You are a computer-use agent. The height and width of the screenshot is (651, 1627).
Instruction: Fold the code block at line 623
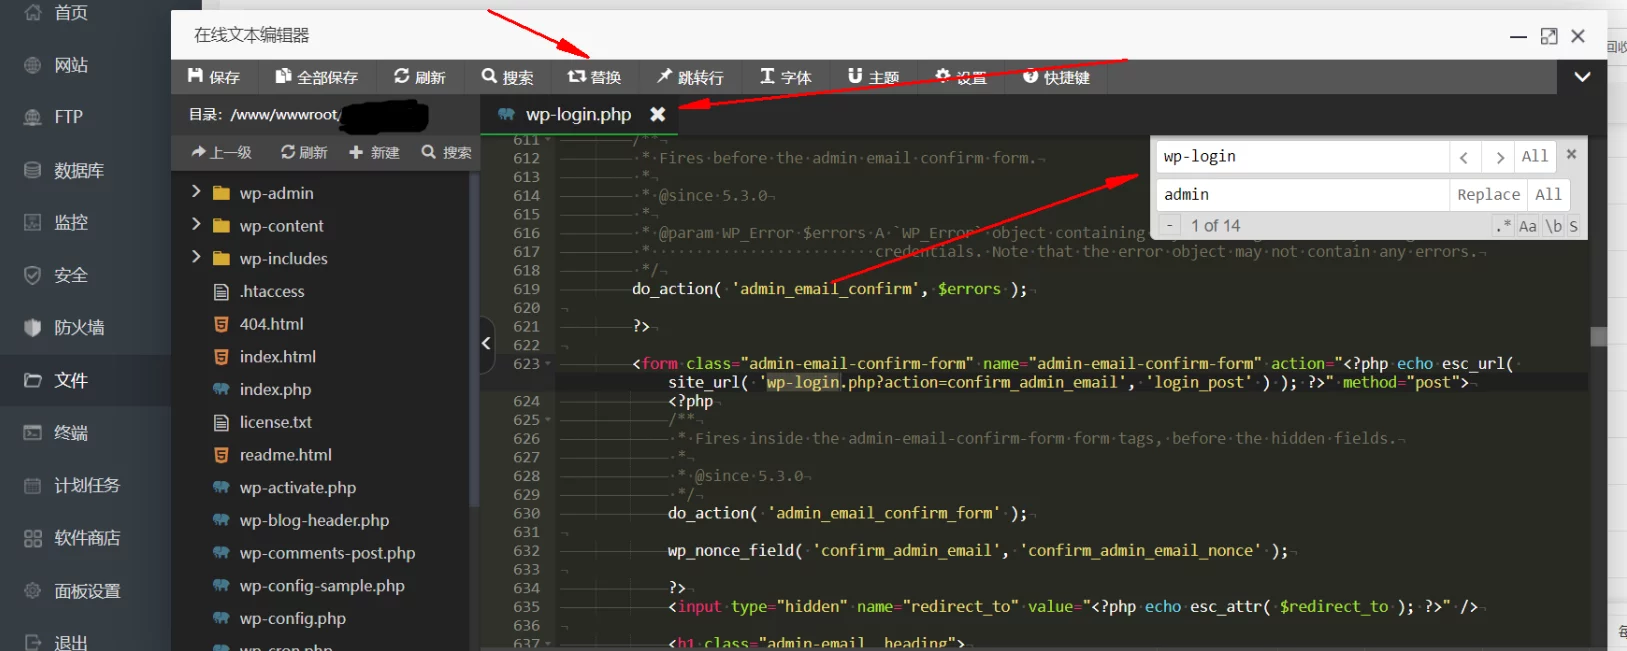[548, 364]
